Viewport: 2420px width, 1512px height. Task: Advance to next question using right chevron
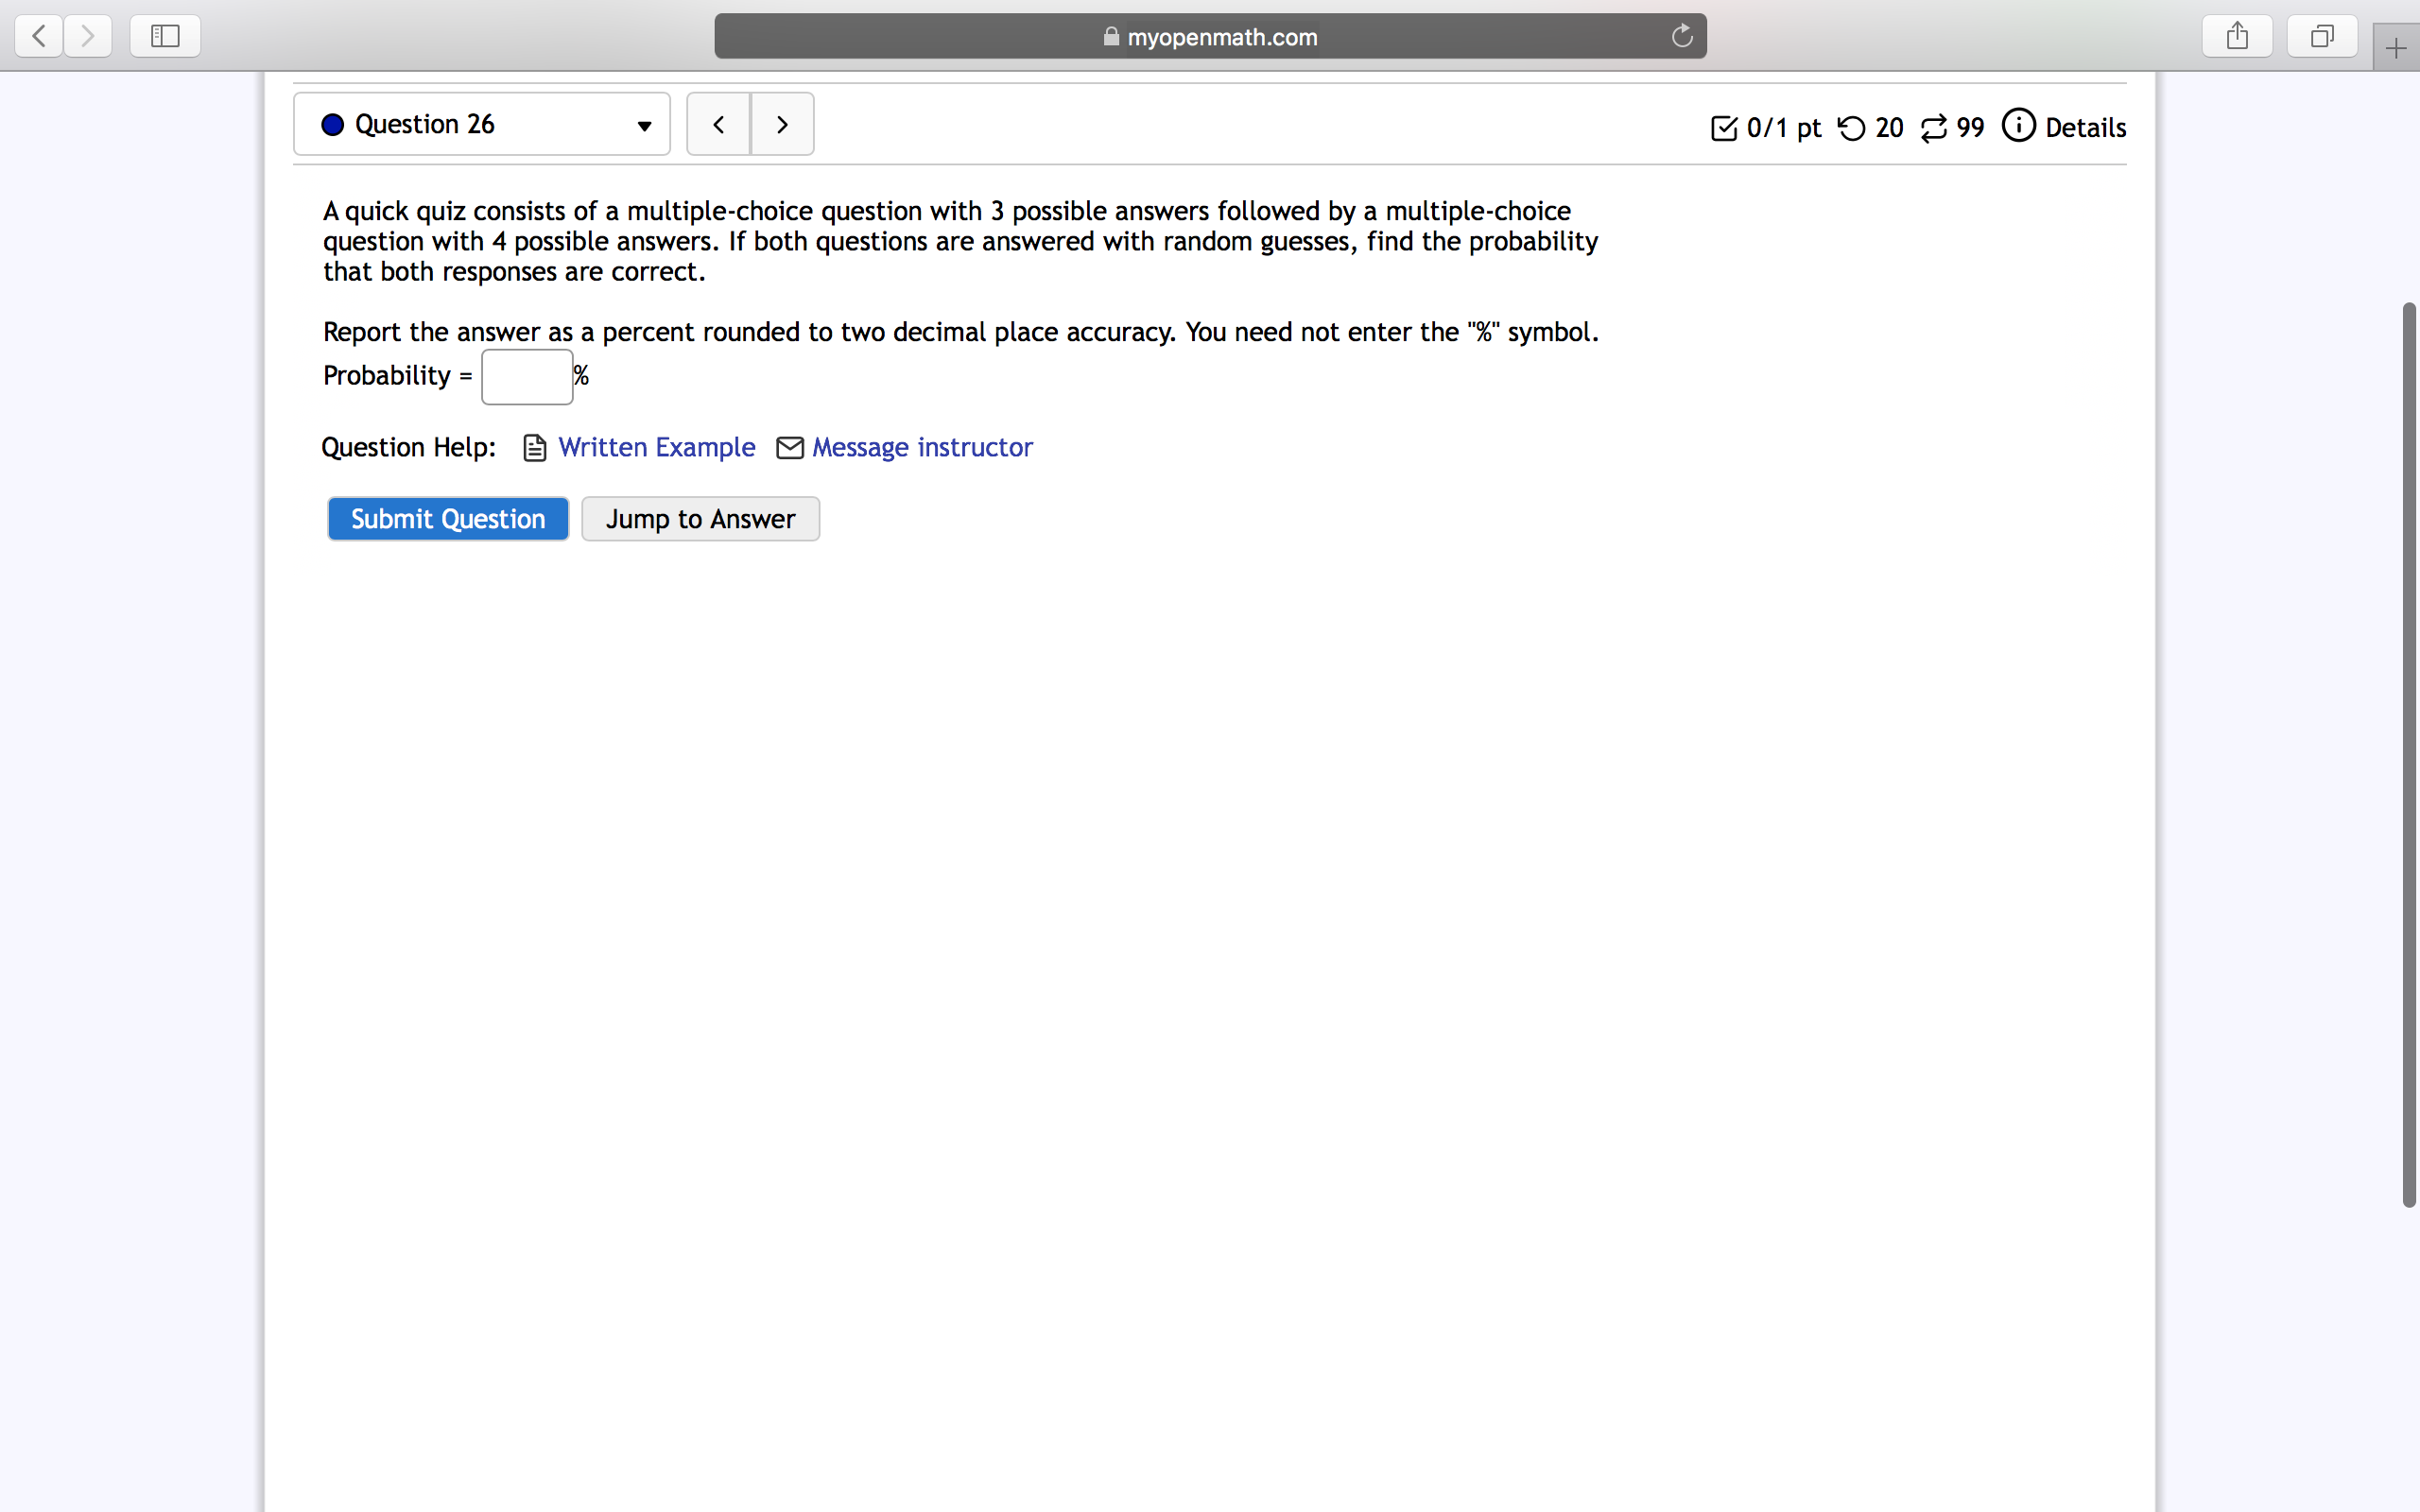(781, 123)
